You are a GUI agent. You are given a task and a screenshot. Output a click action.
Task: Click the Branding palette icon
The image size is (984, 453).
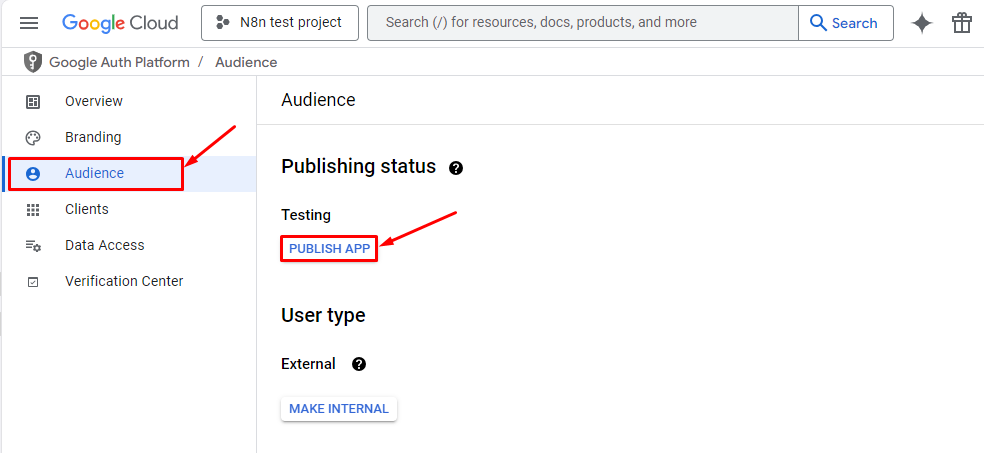(33, 138)
